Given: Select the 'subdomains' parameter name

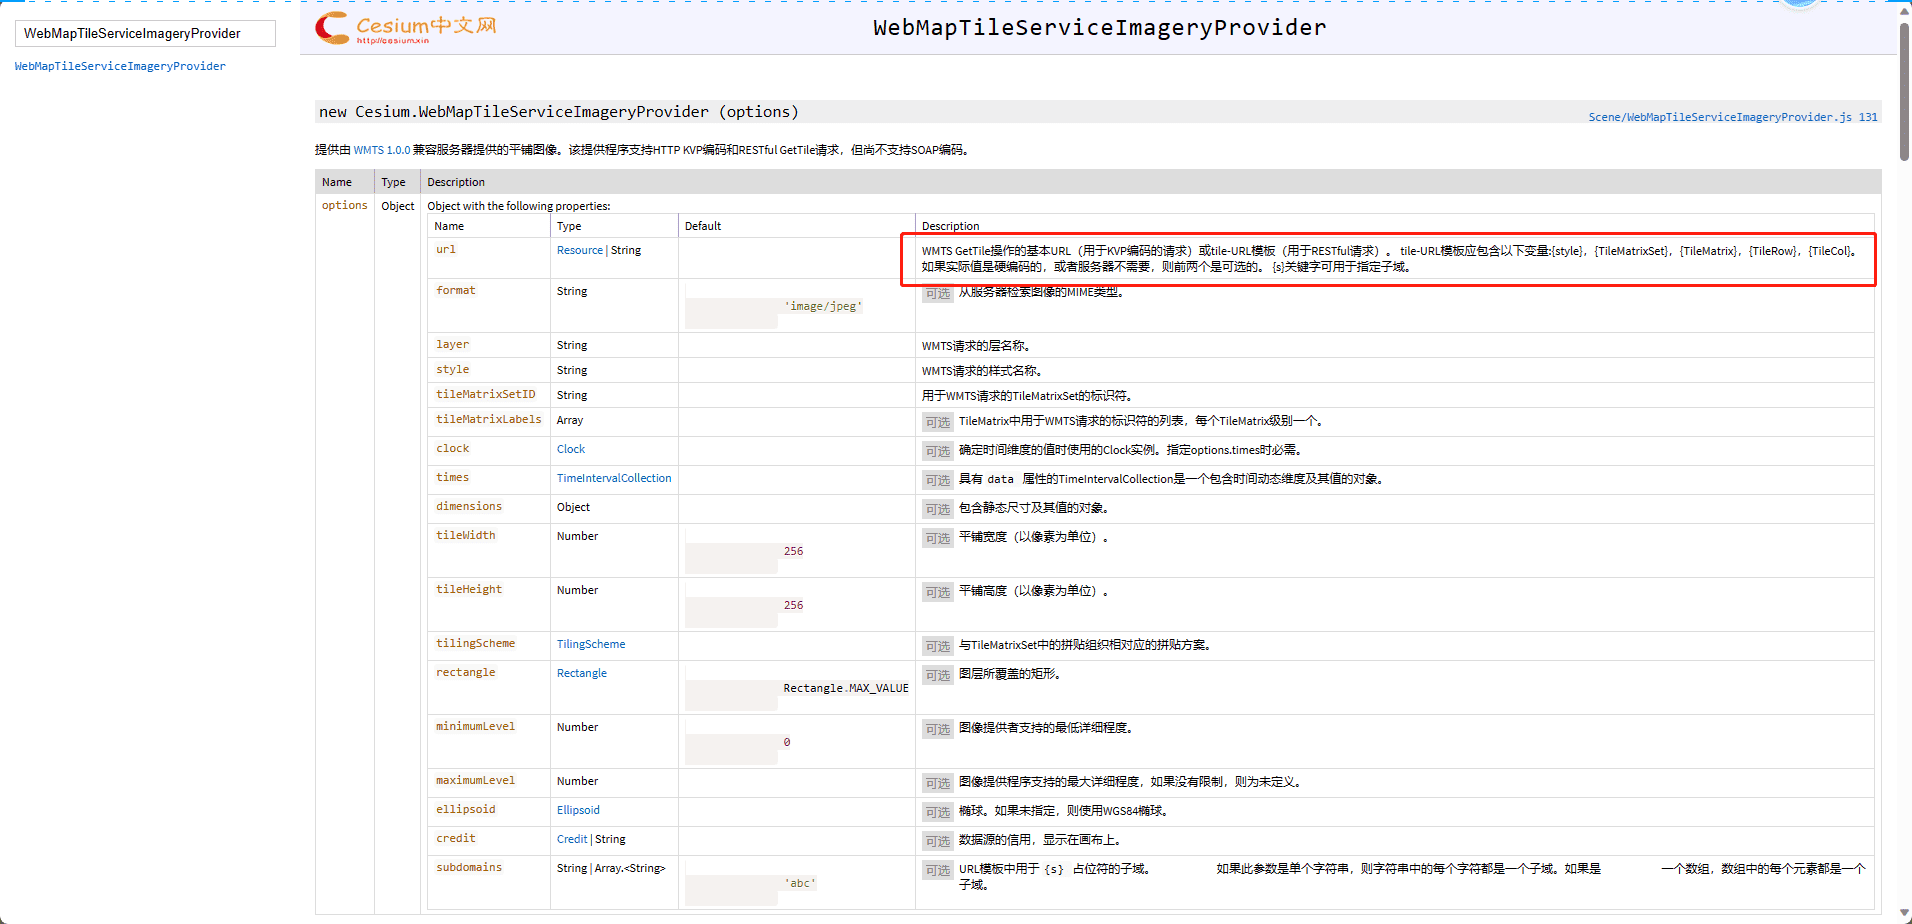Looking at the screenshot, I should (x=469, y=867).
